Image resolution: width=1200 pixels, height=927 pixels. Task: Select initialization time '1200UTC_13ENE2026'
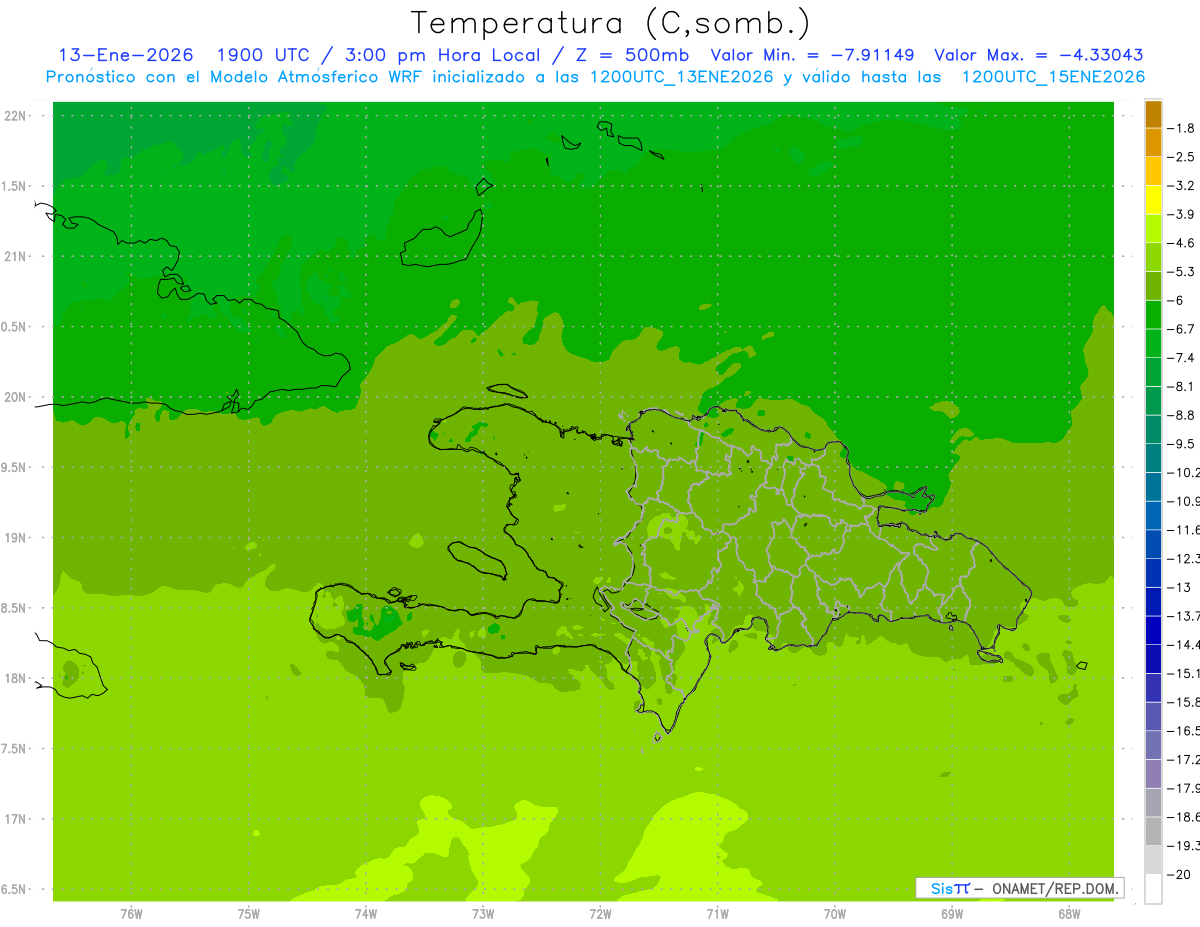(681, 77)
